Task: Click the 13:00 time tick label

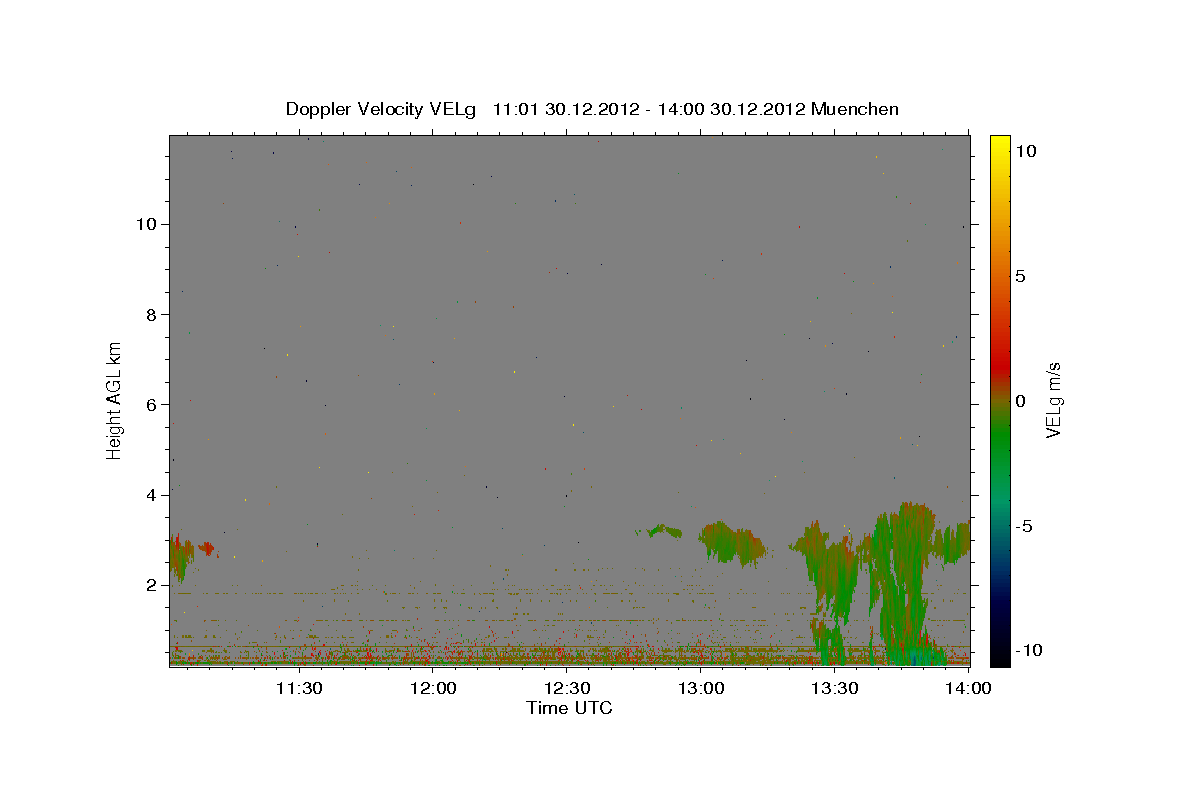Action: (x=701, y=688)
